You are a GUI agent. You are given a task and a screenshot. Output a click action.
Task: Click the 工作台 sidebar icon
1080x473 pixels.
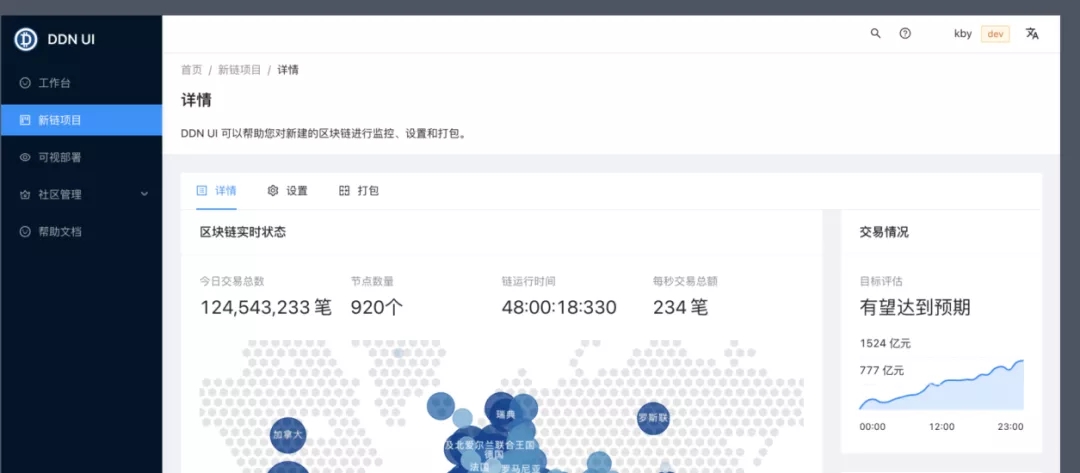pyautogui.click(x=25, y=83)
